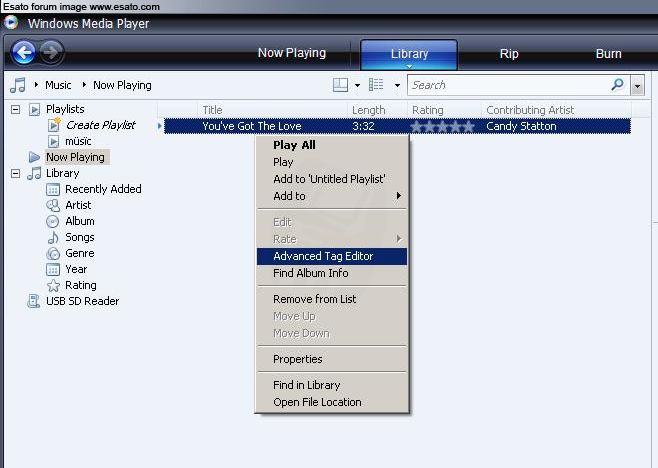This screenshot has width=658, height=468.
Task: Click the Genre icon
Action: 53,254
